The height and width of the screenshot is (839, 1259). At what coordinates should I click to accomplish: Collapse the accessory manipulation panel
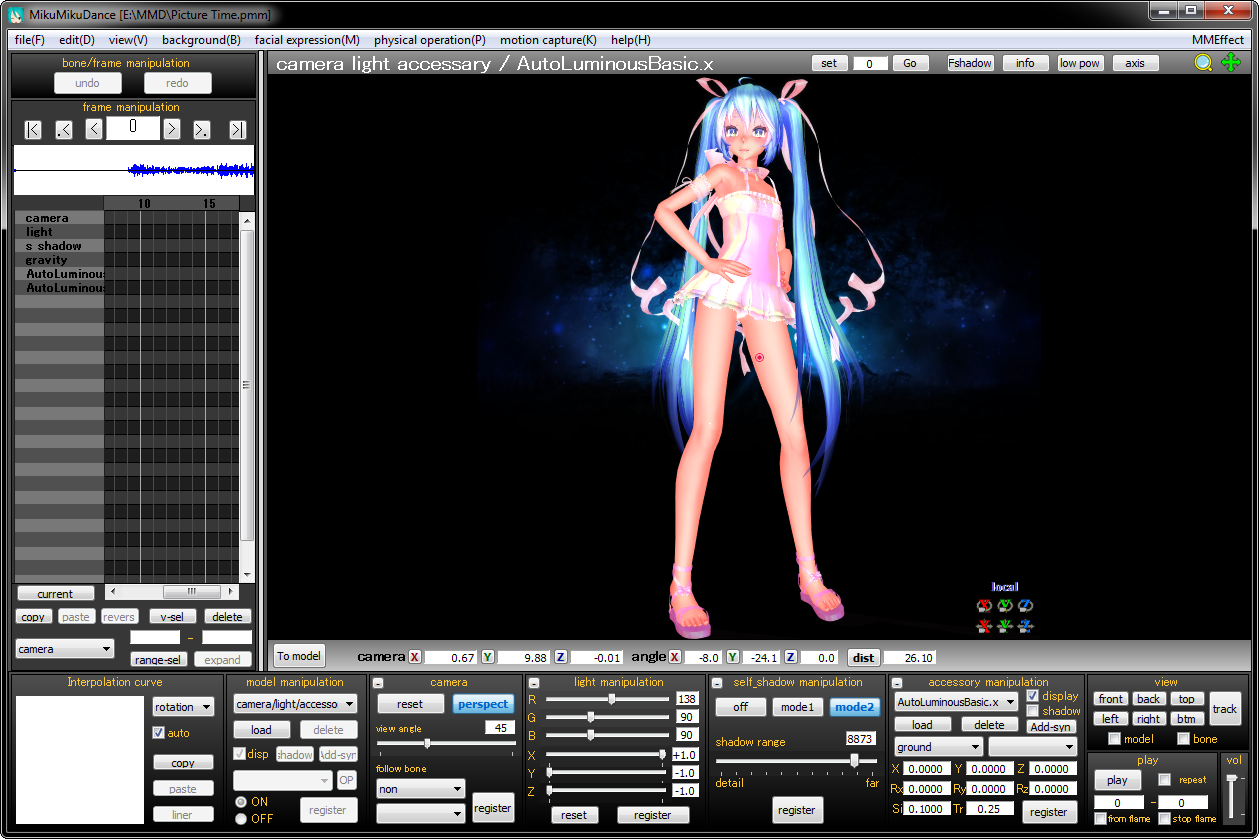coord(897,683)
